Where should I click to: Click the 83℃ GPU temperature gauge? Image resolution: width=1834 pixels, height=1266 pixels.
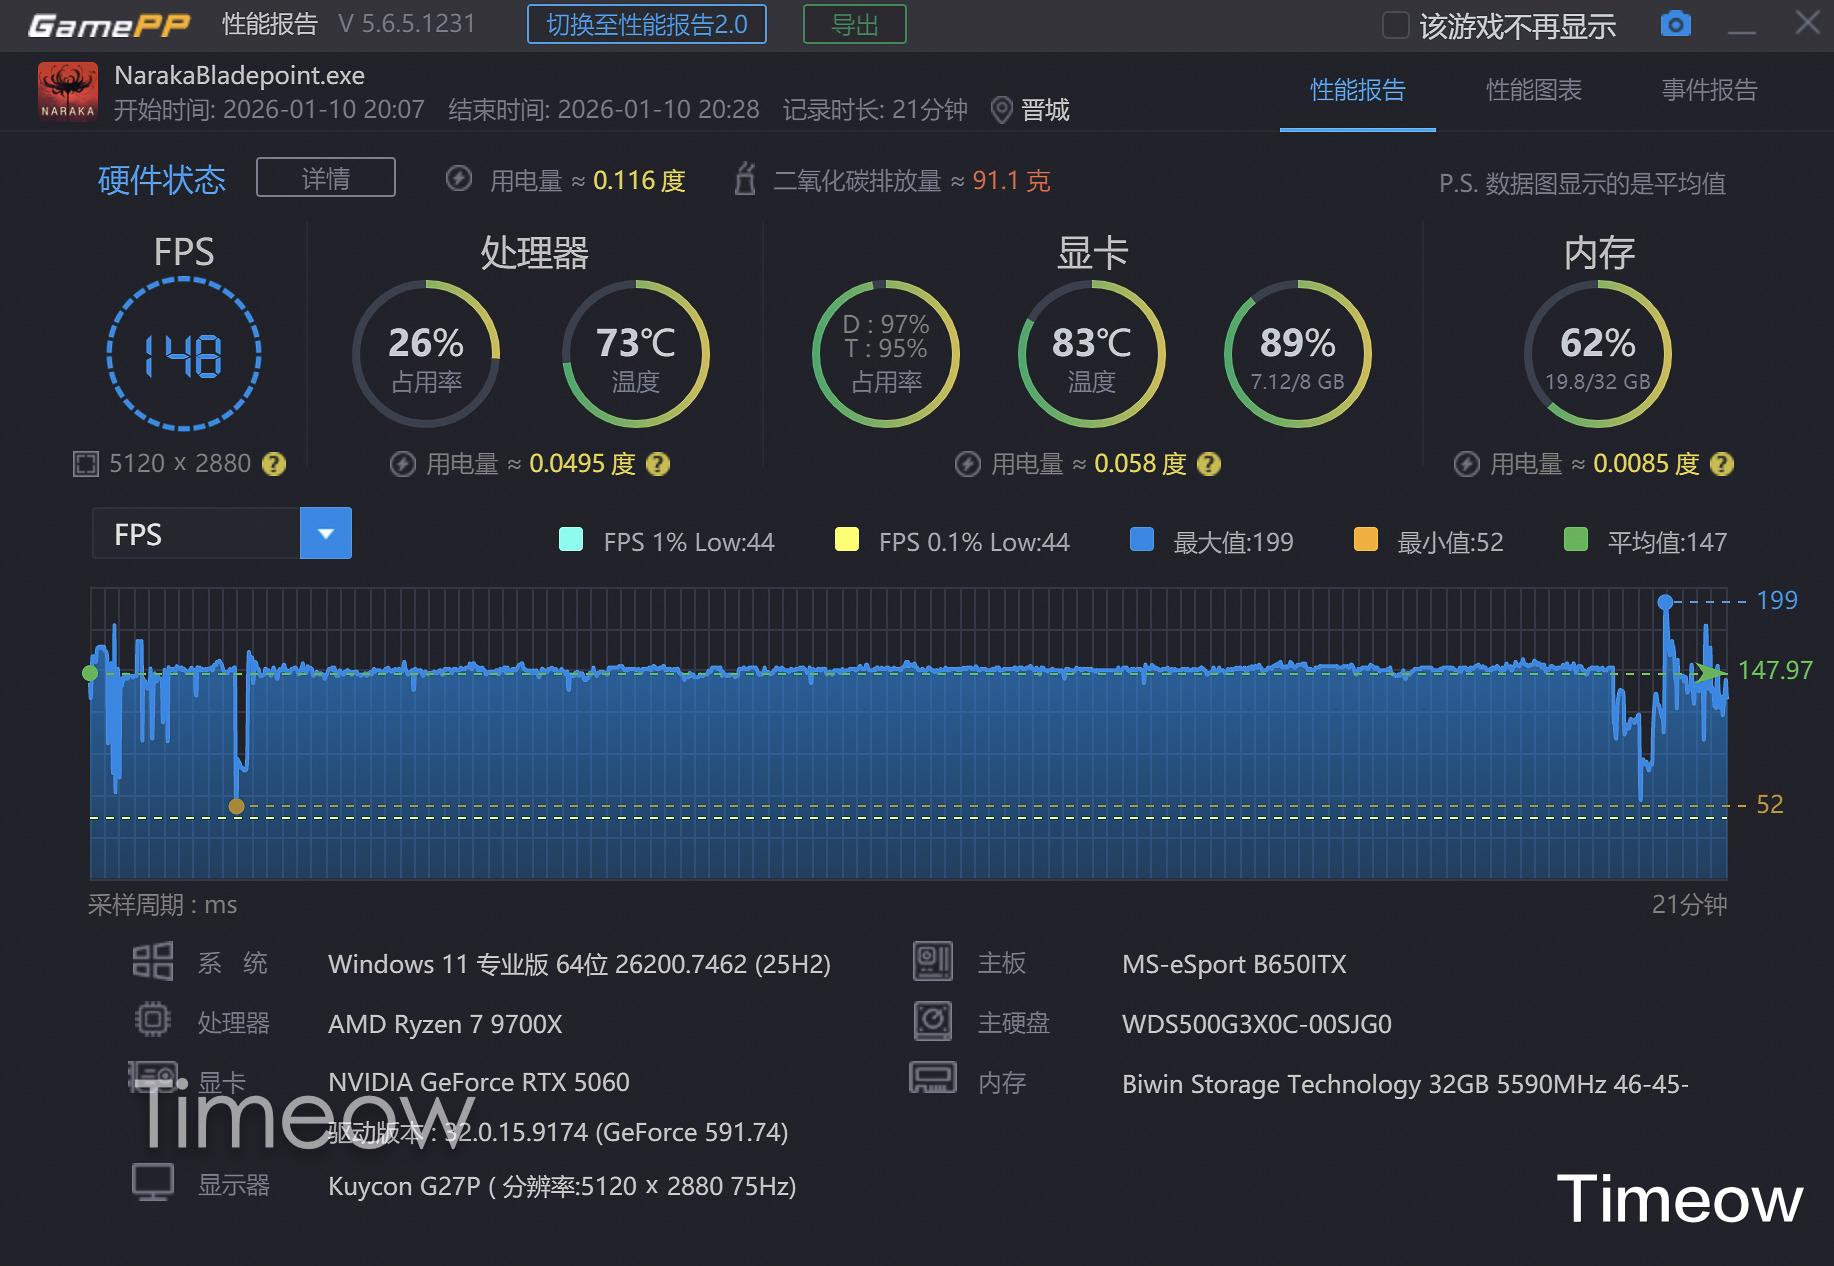pyautogui.click(x=1092, y=354)
